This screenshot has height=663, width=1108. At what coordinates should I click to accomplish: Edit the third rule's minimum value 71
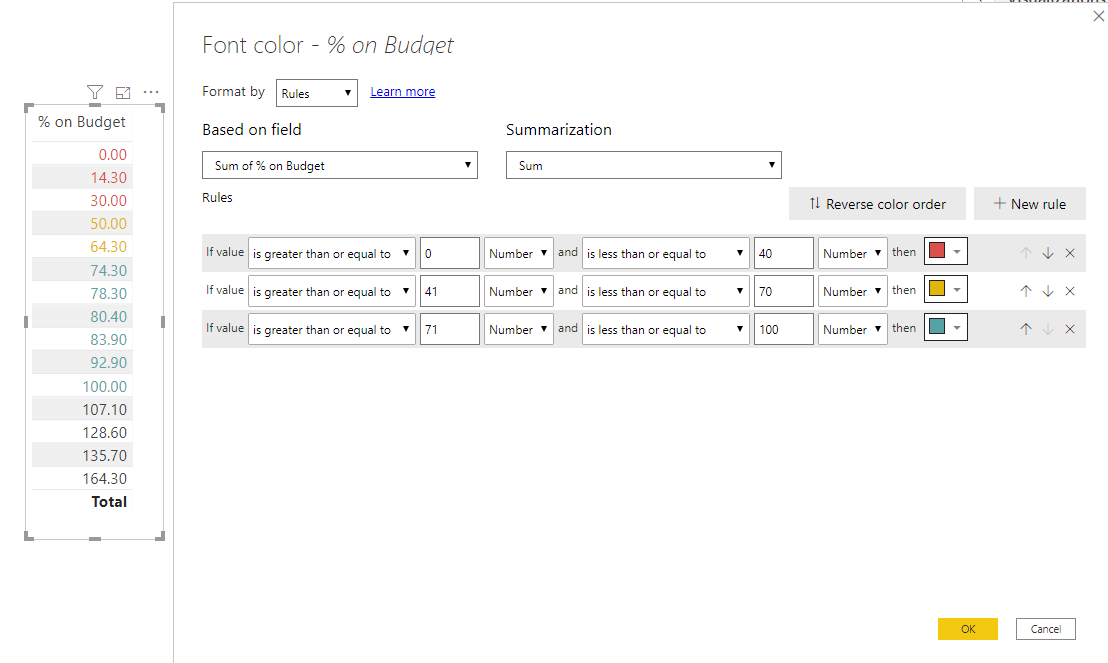(450, 329)
